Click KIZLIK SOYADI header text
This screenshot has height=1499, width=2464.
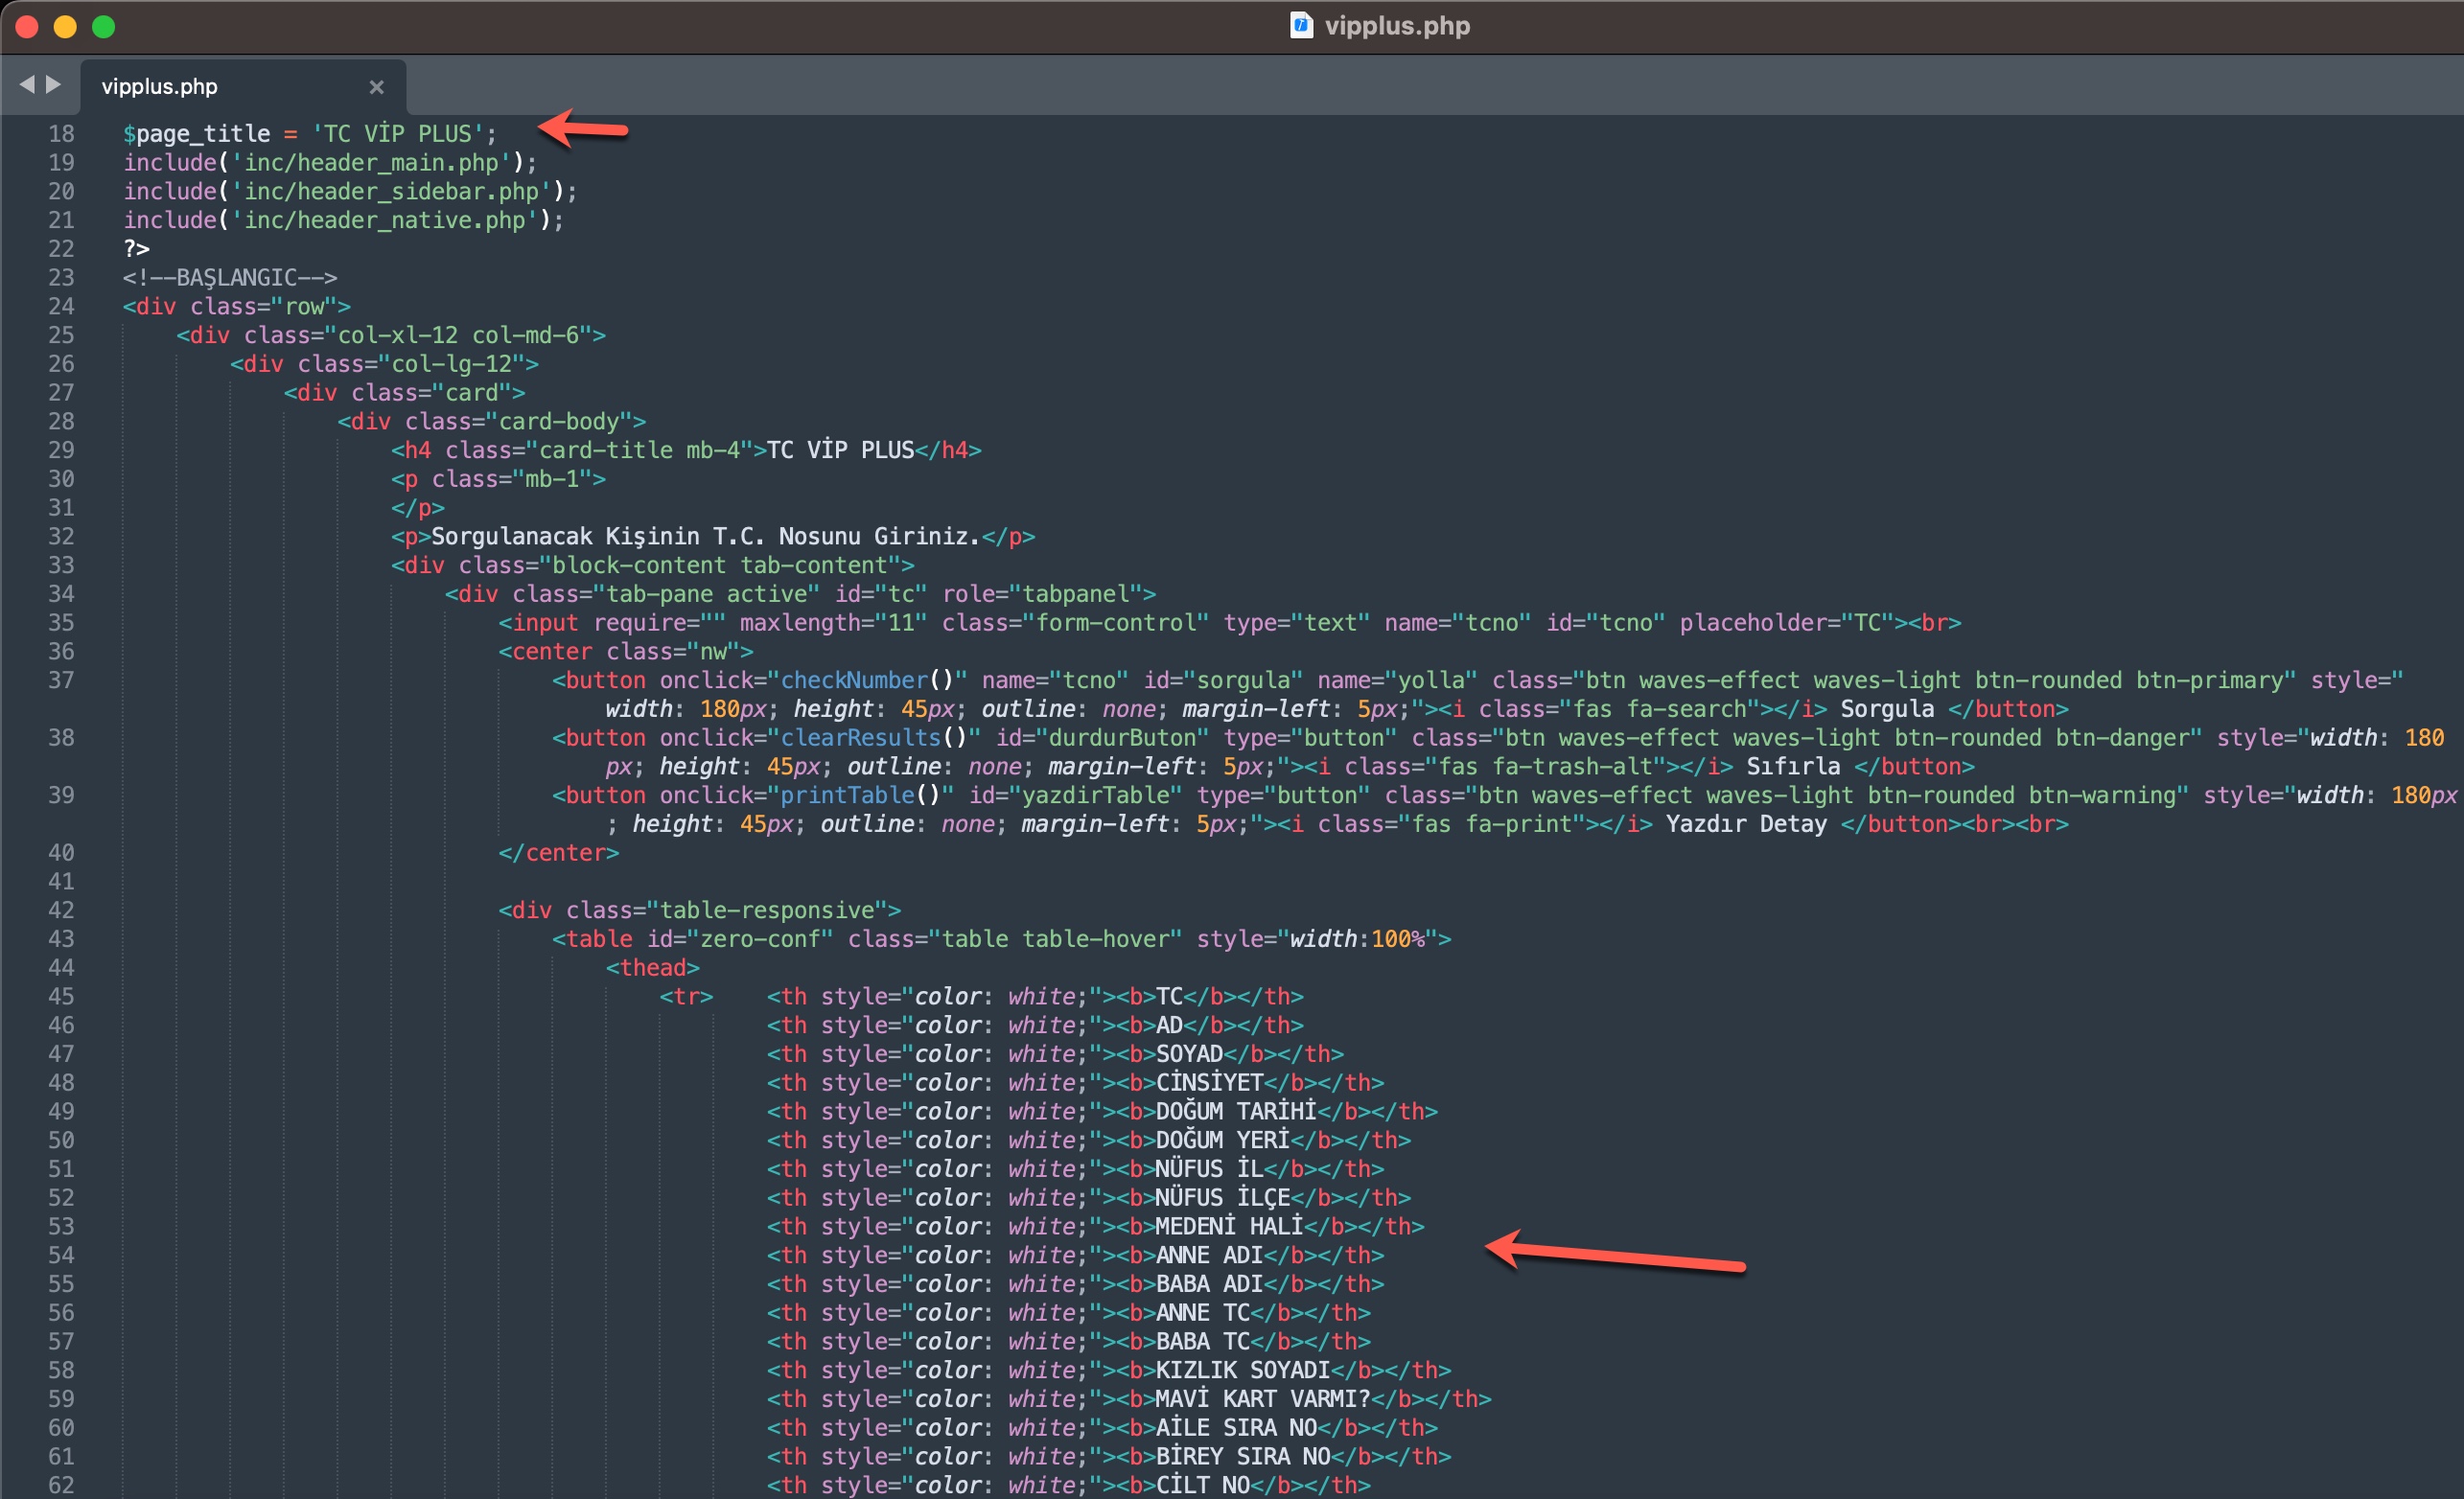(1243, 1371)
